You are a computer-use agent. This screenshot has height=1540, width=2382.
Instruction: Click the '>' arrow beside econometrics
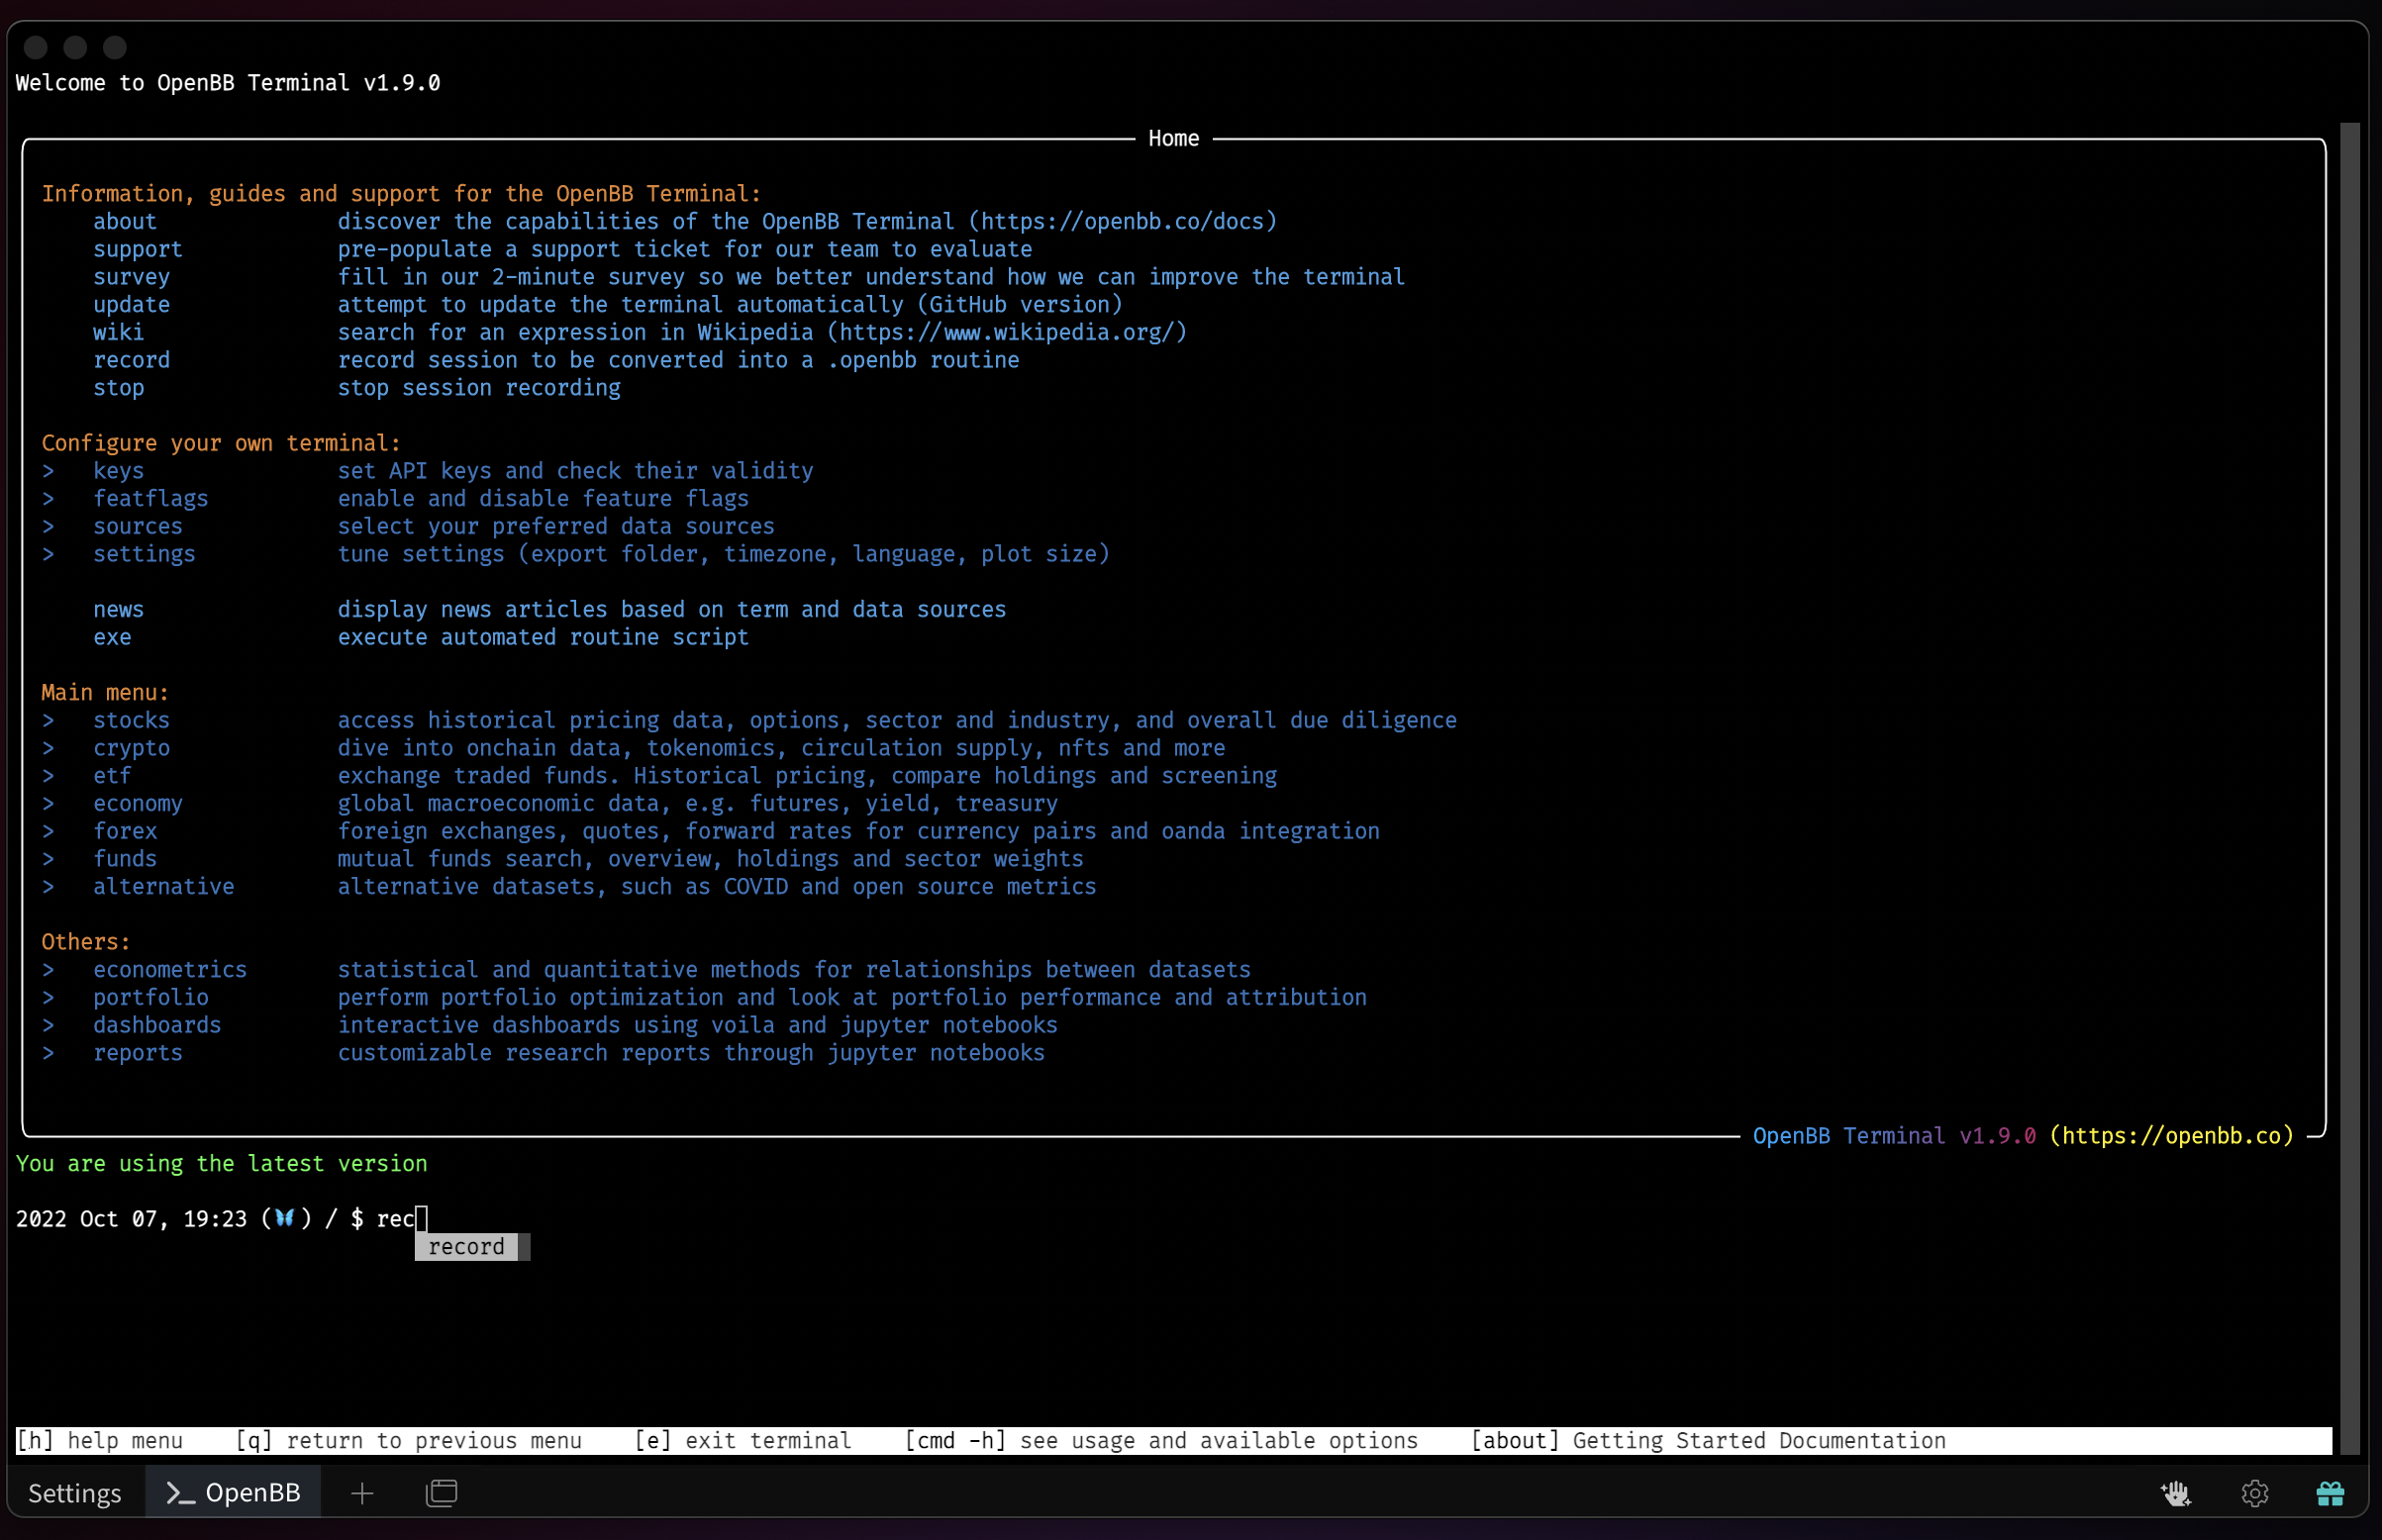(48, 970)
